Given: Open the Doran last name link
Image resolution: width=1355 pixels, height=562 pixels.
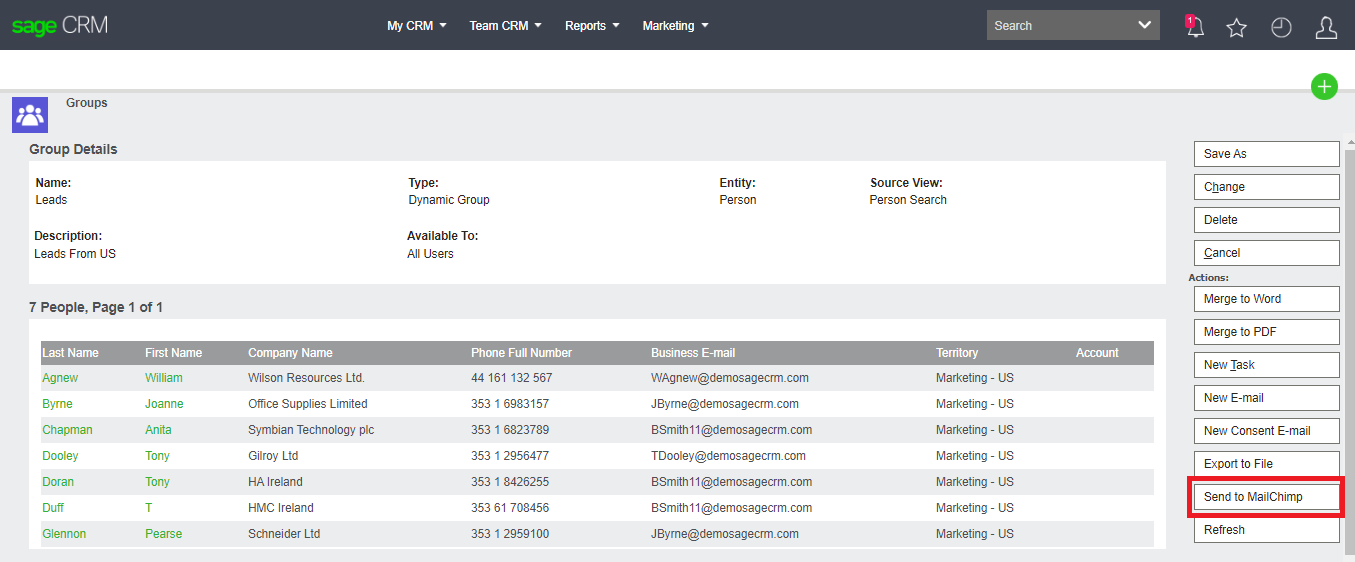Looking at the screenshot, I should pos(58,482).
